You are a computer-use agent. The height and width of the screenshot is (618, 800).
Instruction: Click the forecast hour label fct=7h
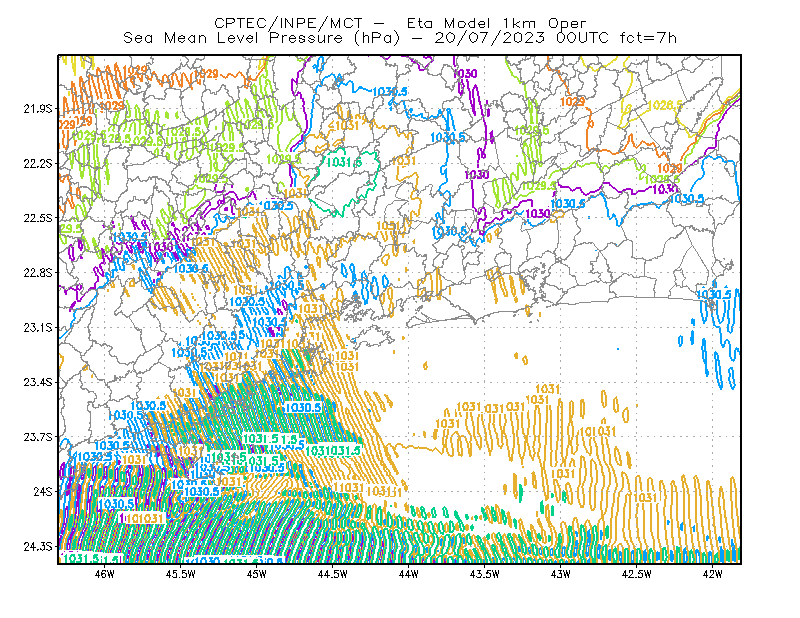click(648, 38)
